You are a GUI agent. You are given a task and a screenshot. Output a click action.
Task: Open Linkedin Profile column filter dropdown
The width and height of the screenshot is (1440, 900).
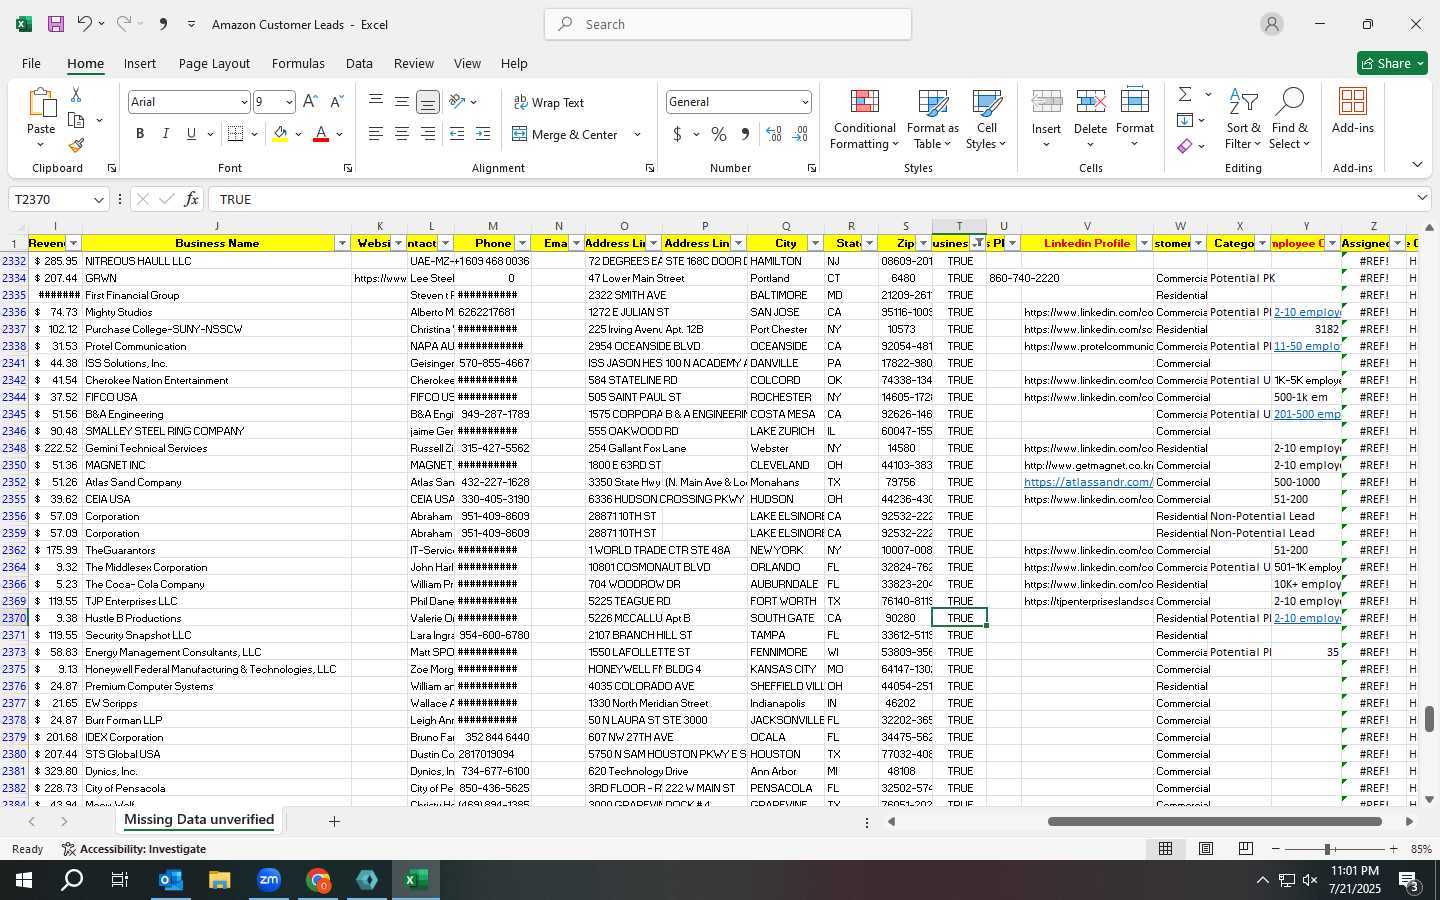tap(1144, 243)
